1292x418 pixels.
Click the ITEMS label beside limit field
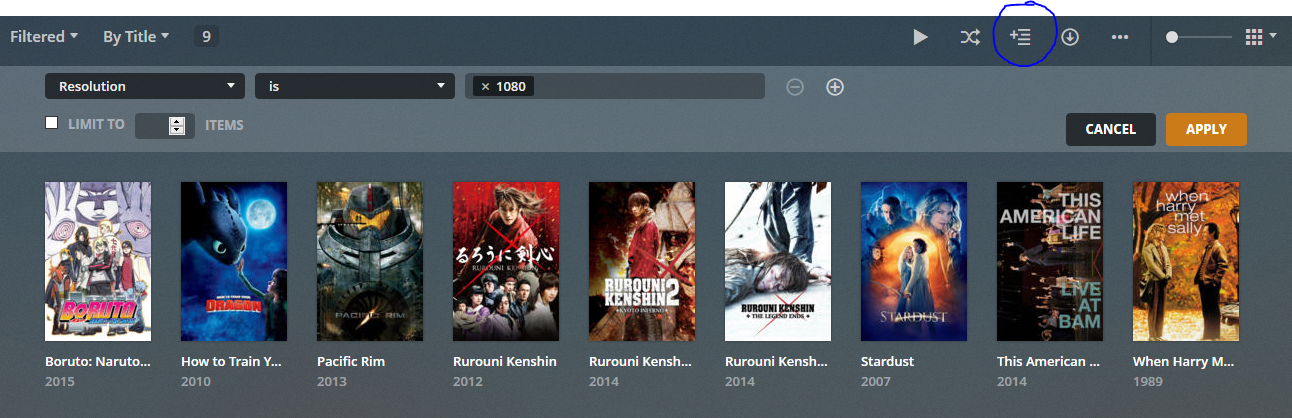[224, 125]
